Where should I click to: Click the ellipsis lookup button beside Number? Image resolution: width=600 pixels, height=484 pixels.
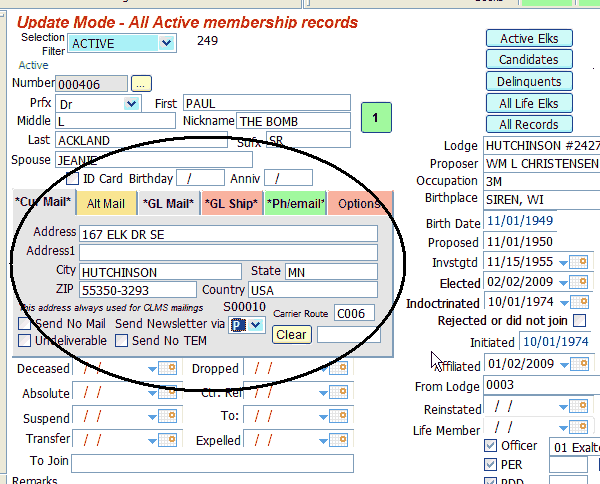141,83
